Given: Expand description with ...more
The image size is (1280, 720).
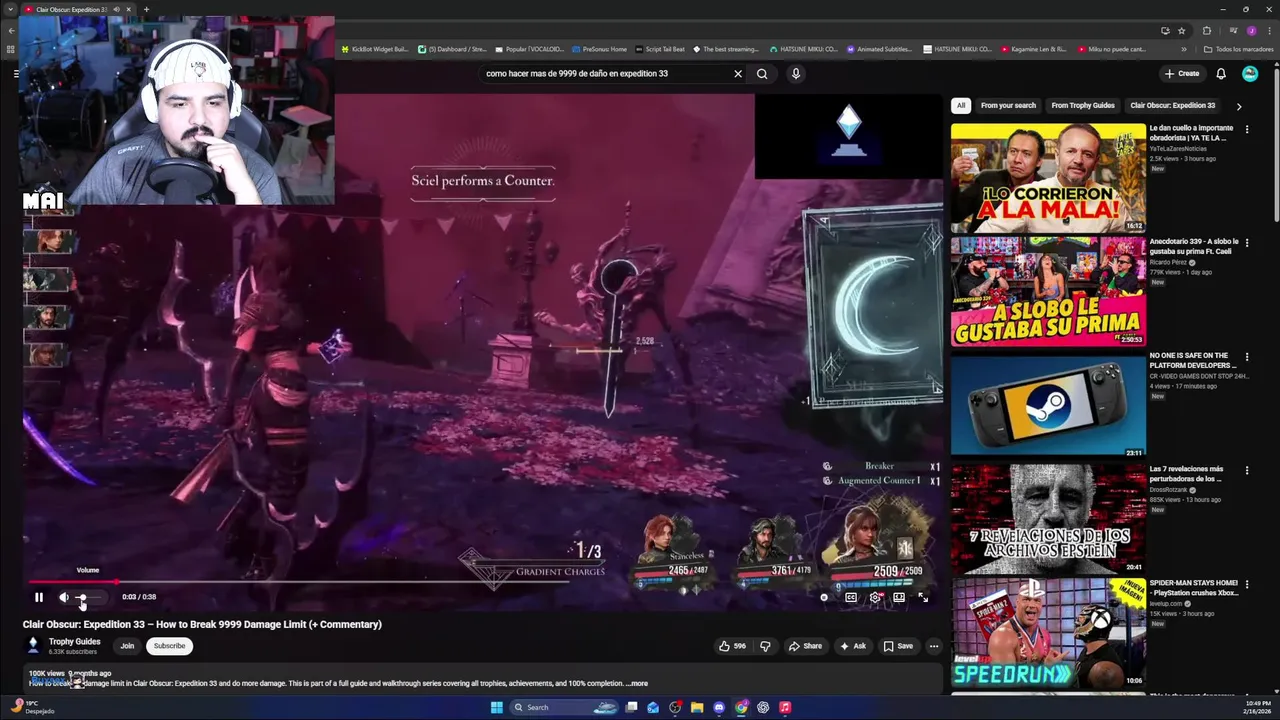Looking at the screenshot, I should click(637, 684).
